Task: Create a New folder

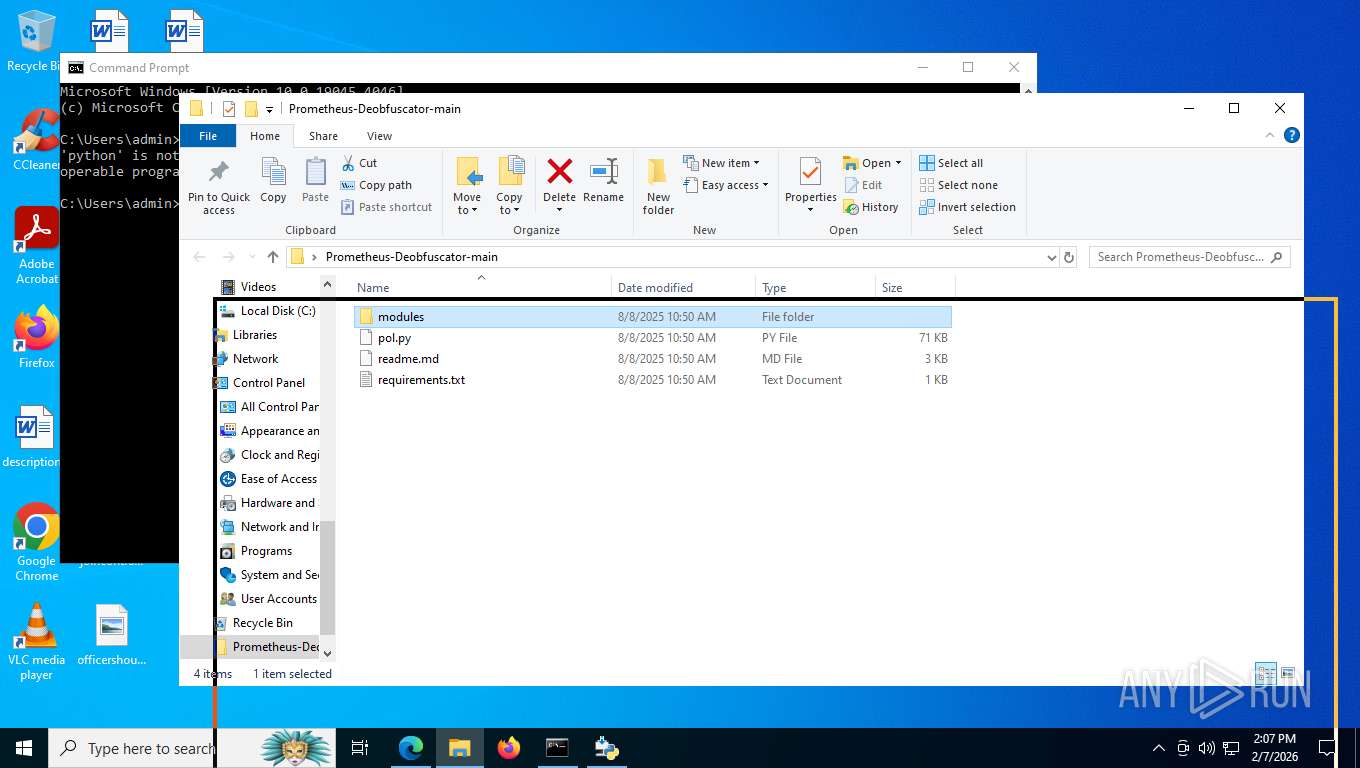Action: pyautogui.click(x=658, y=186)
